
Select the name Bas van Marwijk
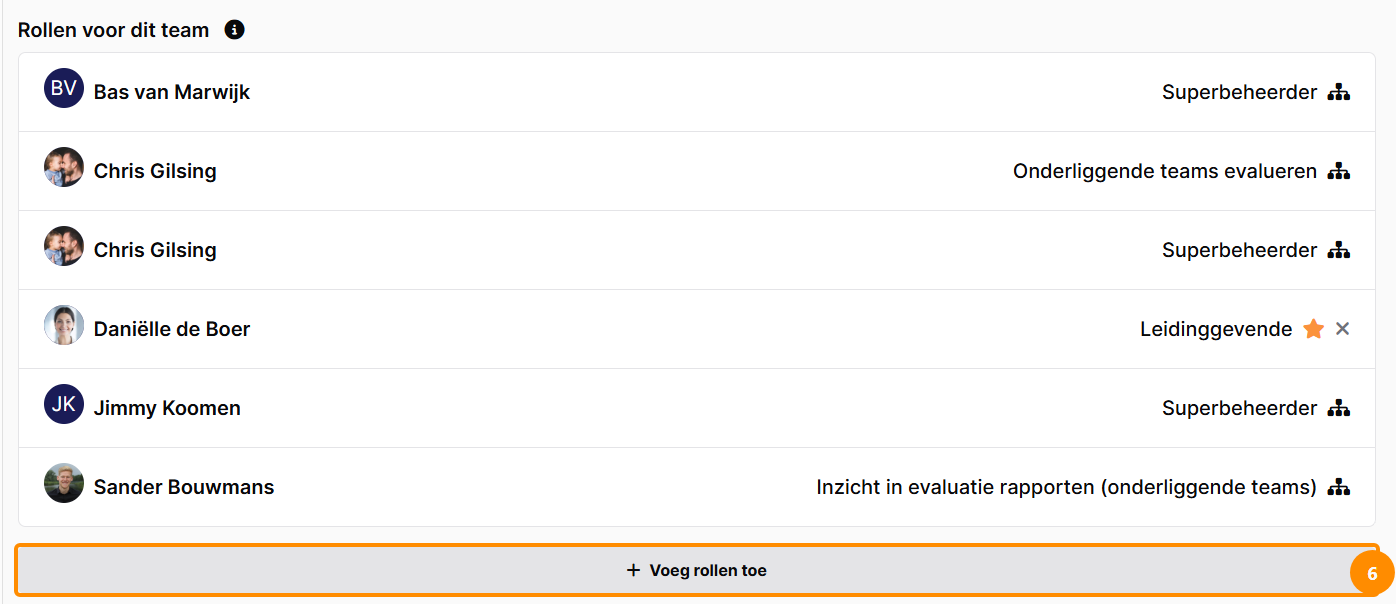click(x=172, y=92)
